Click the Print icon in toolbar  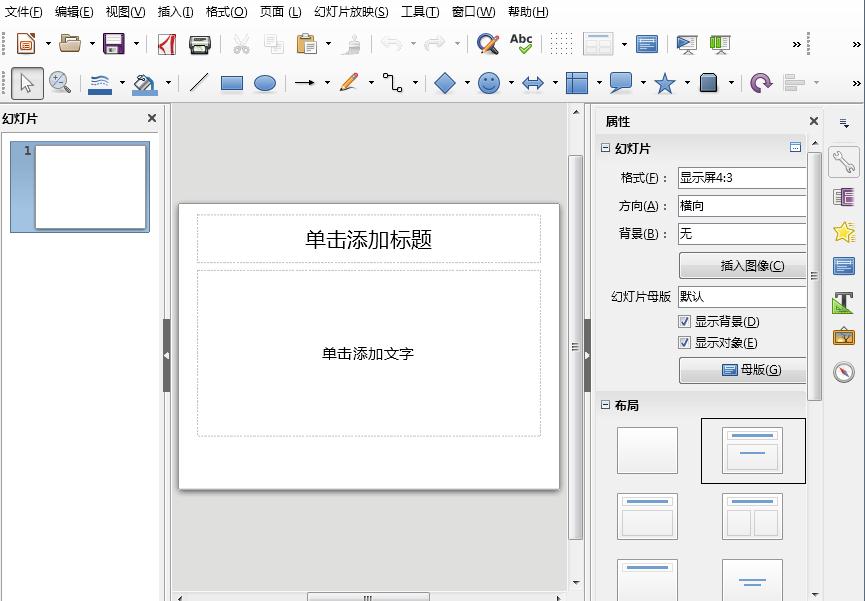(200, 44)
